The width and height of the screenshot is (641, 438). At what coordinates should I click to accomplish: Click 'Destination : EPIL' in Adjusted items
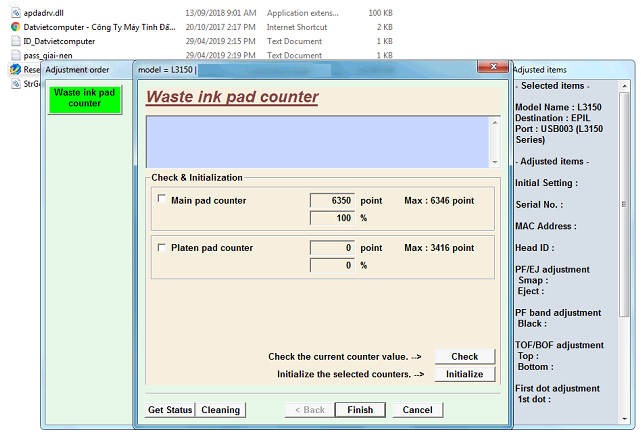[x=553, y=118]
